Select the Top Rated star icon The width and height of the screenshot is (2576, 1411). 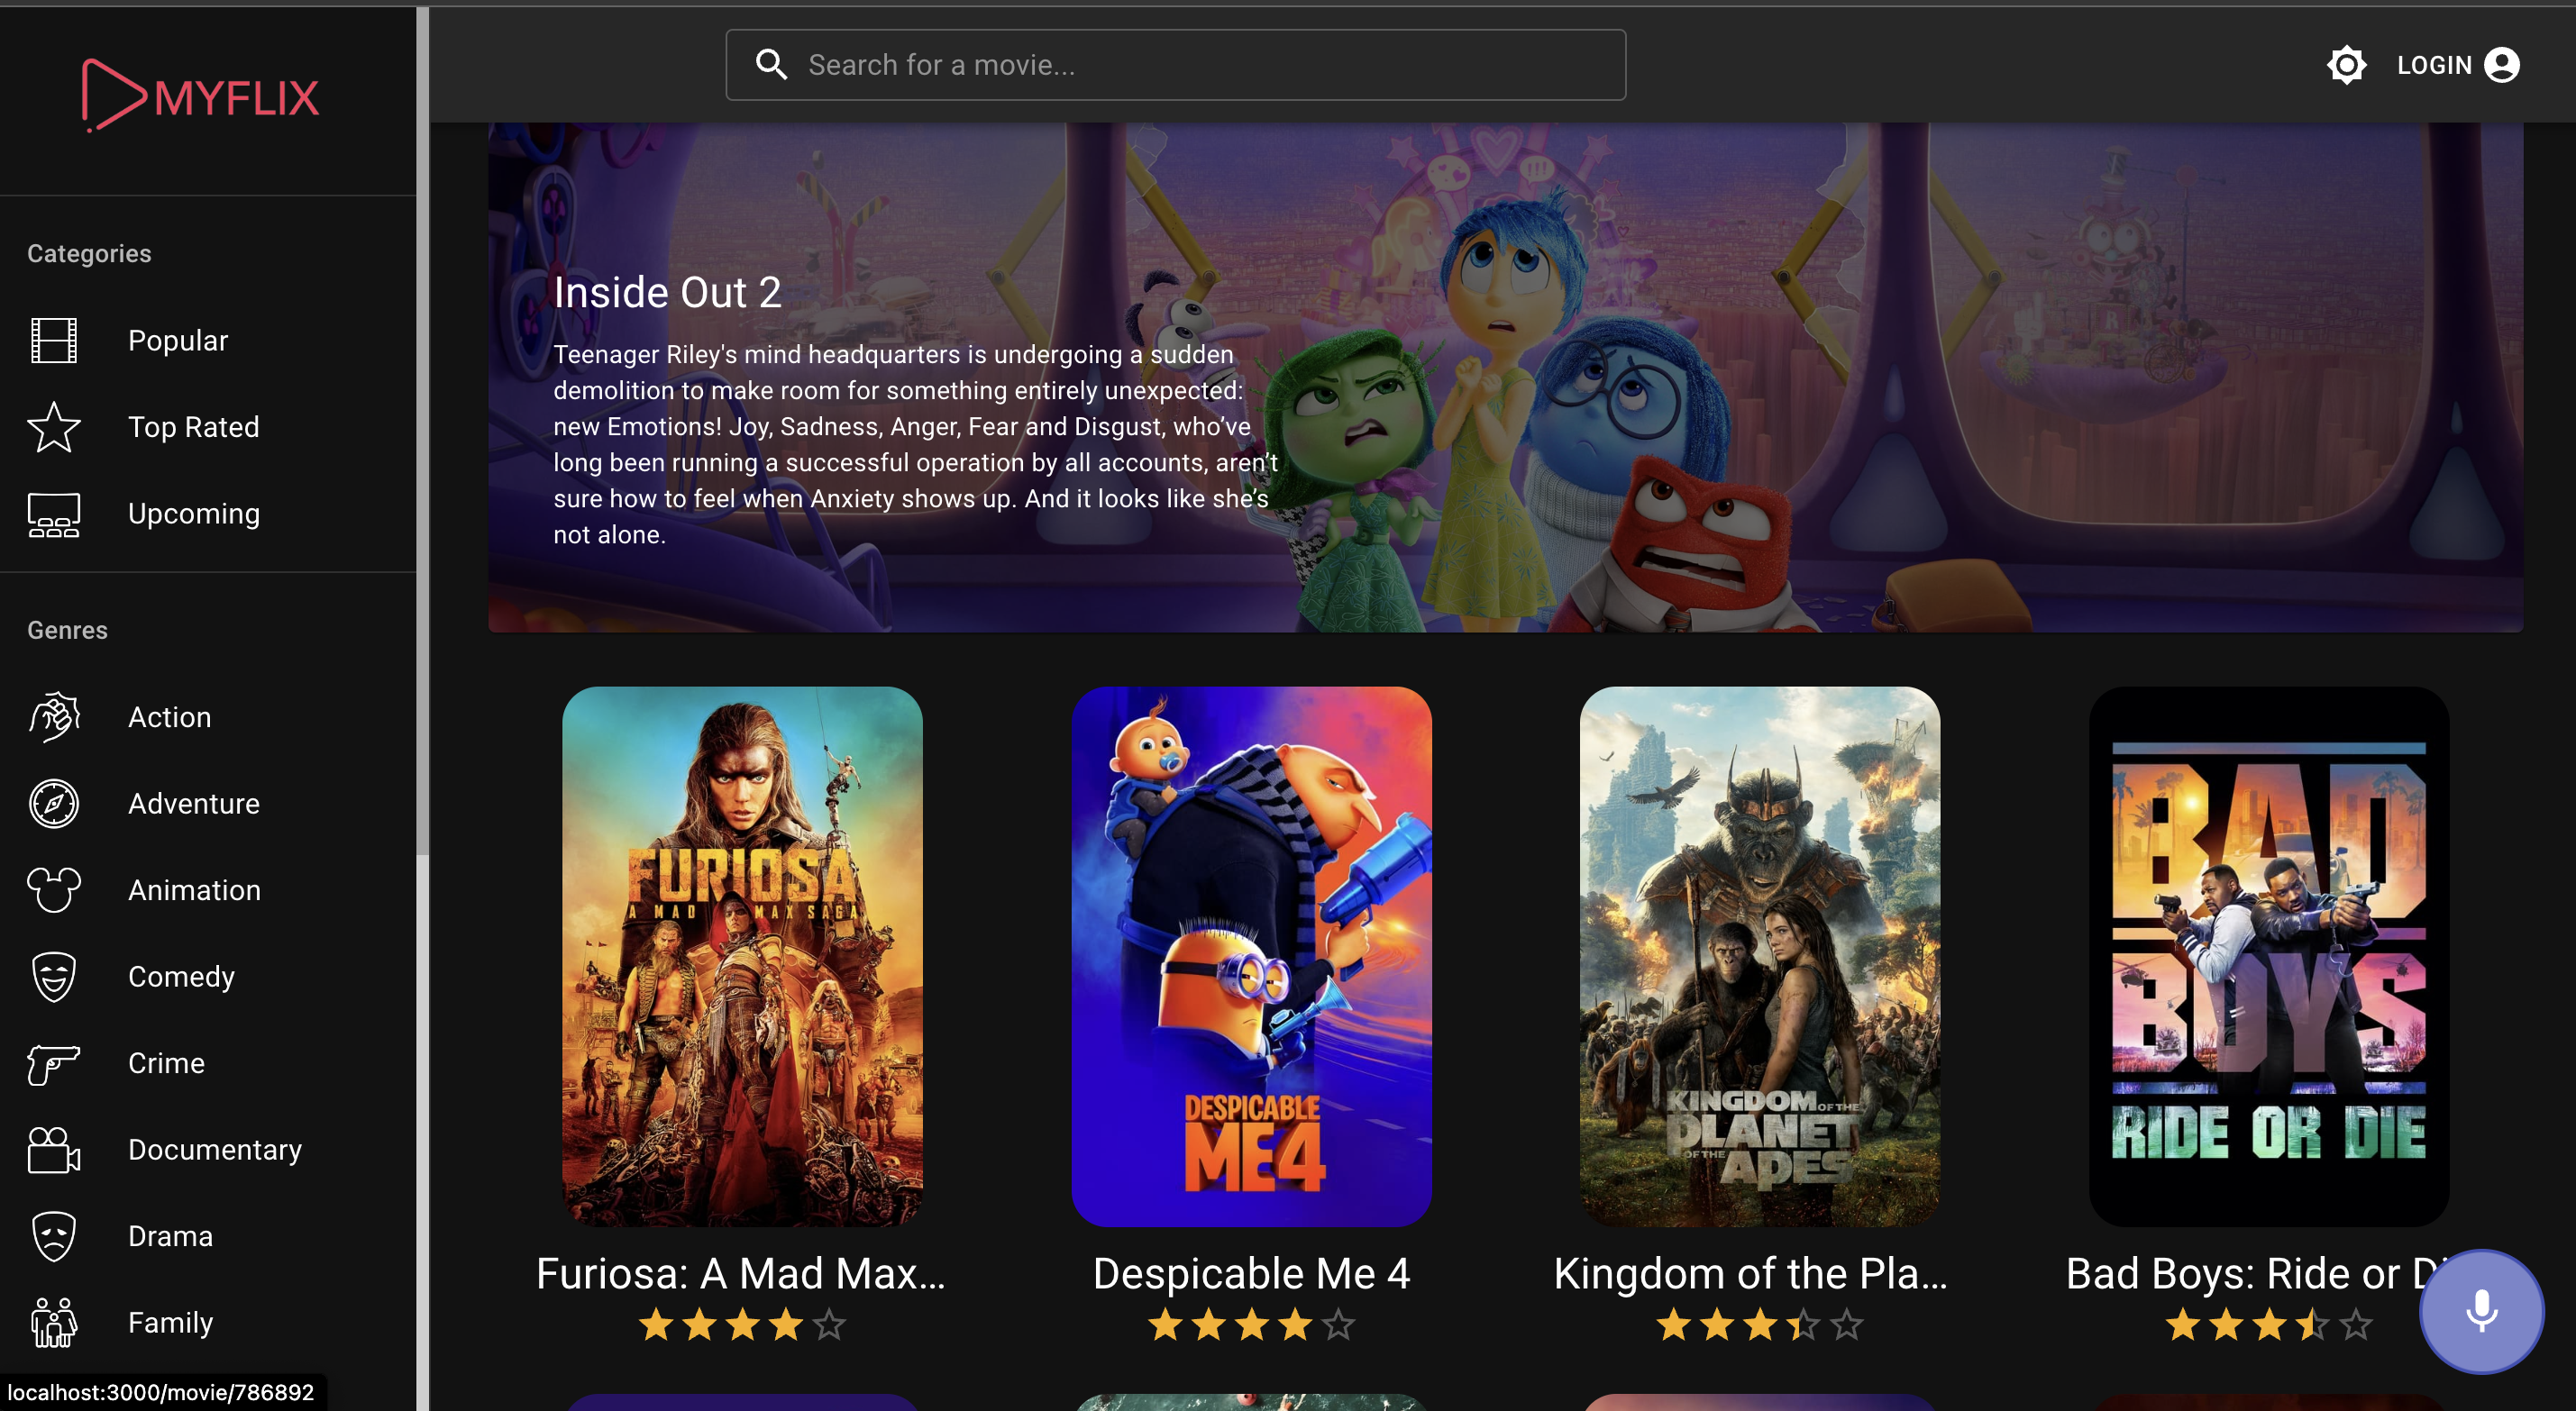(54, 427)
